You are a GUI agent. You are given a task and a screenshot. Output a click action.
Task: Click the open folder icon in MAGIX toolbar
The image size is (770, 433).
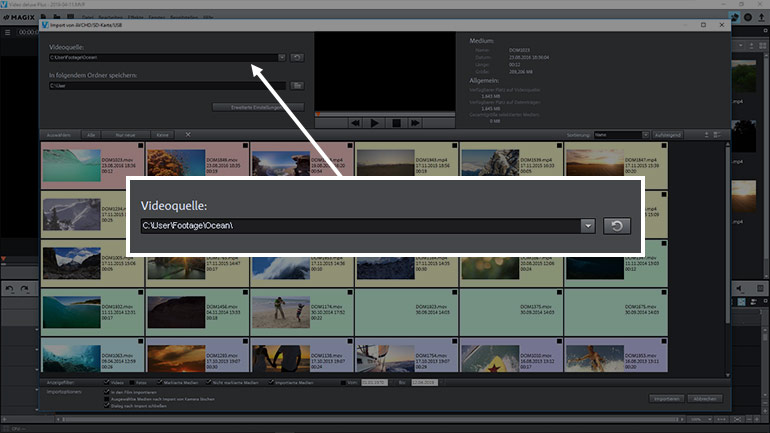pyautogui.click(x=57, y=17)
